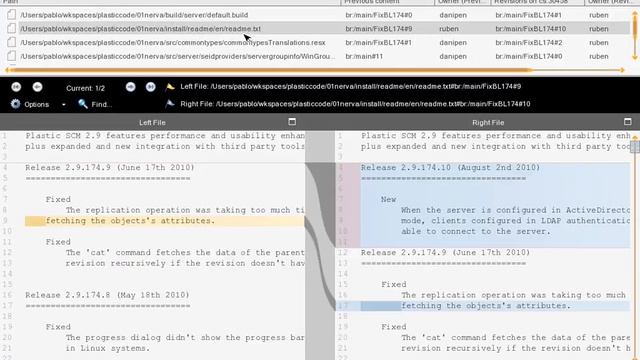Select the commontypesTranslations.resx path
This screenshot has height=360, width=640.
coord(173,43)
